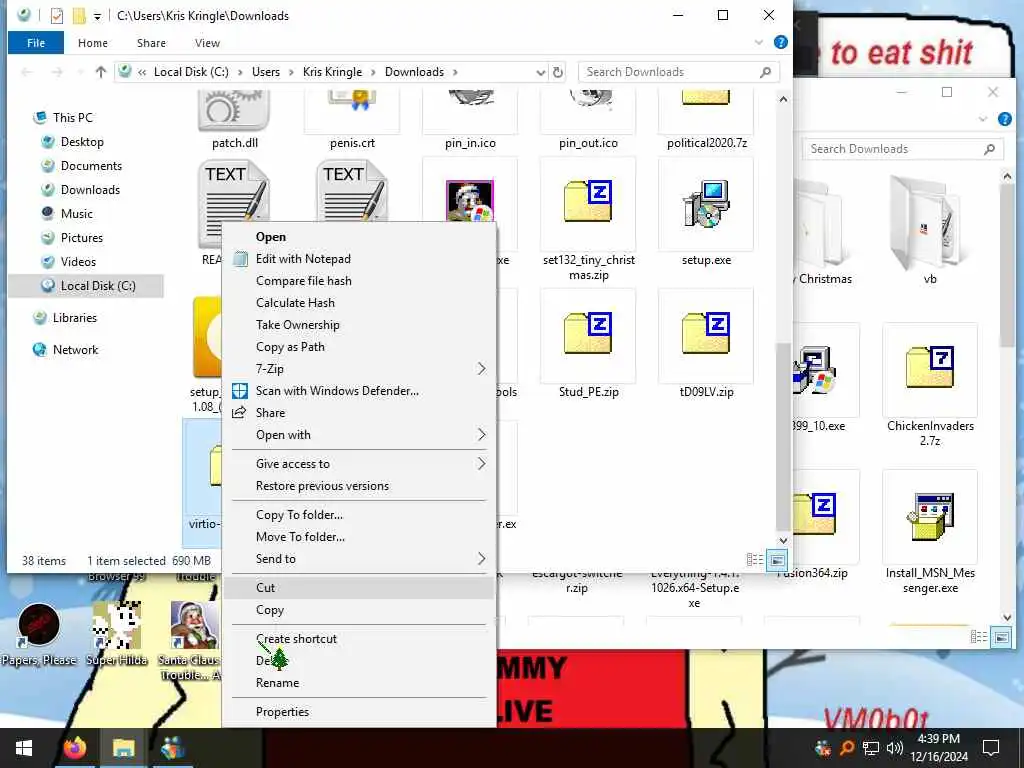Screen dimensions: 1024x768
Task: Choose Scan with Windows Defender
Action: [x=359, y=391]
